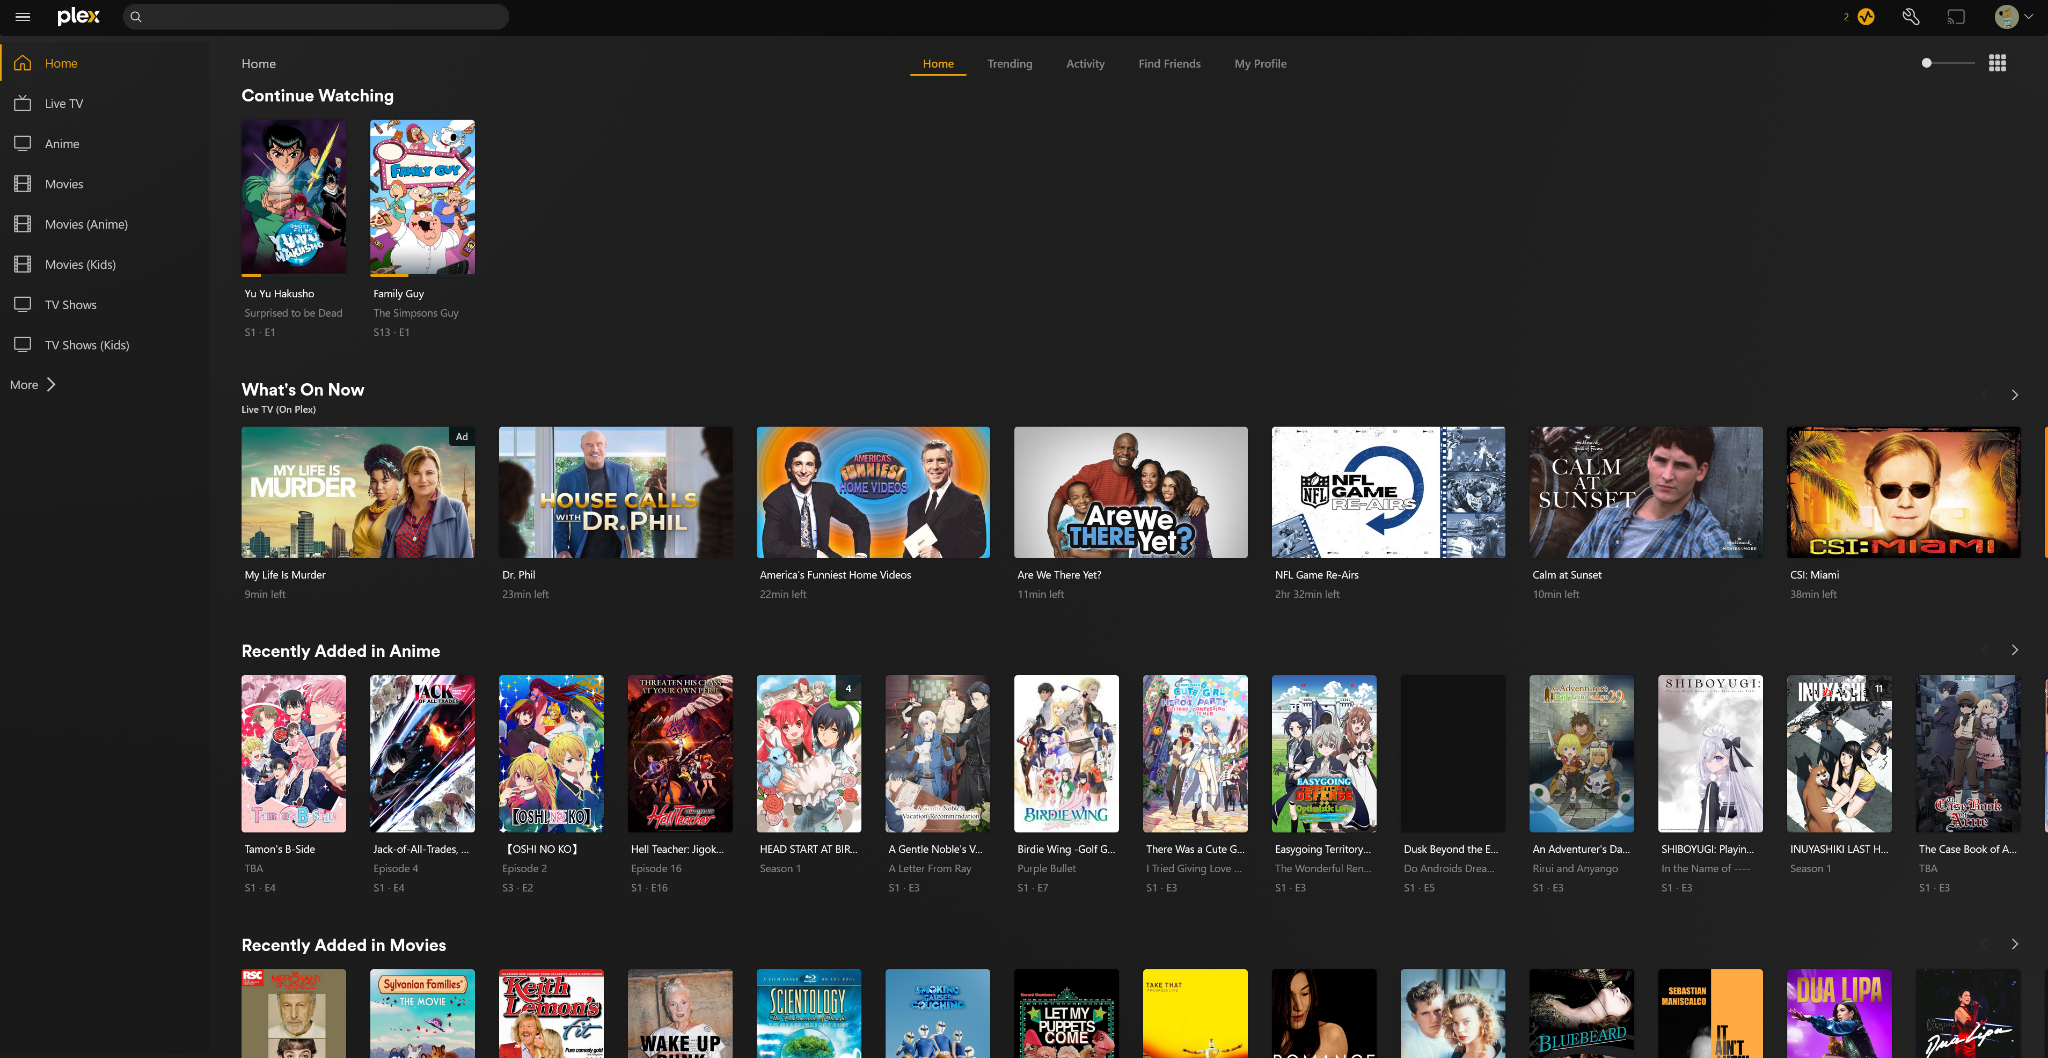Click the search magnifier in the search bar
2048x1058 pixels.
[136, 17]
